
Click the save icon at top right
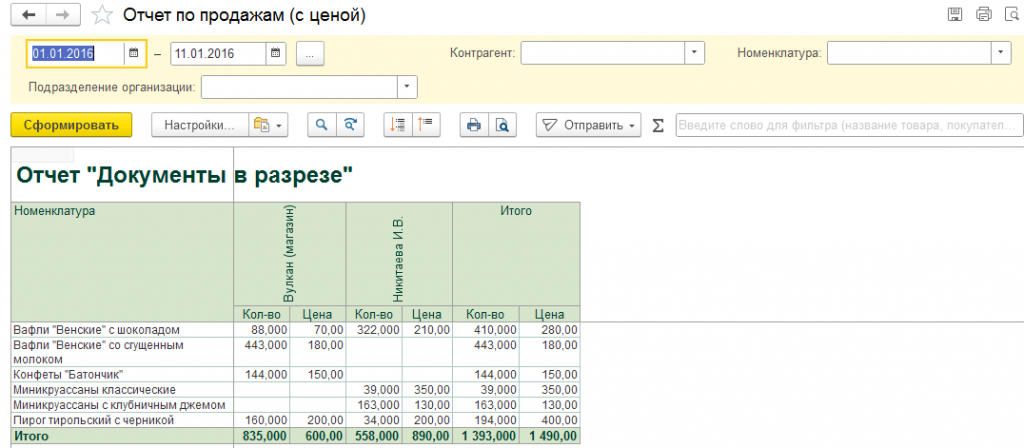click(x=955, y=14)
